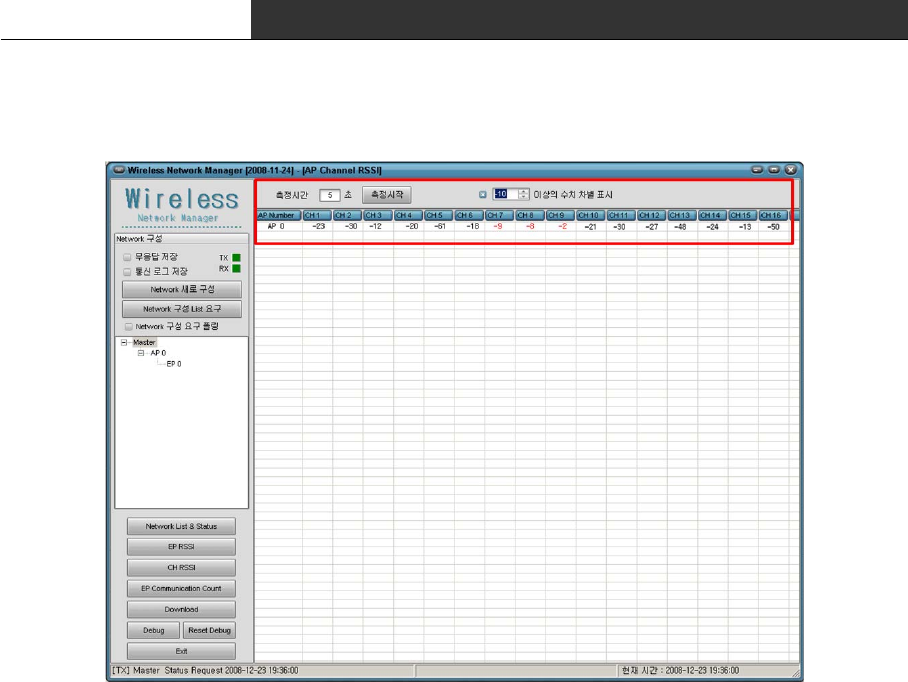
Task: Toggle the 이상의 수치 차별 표시 checkbox
Action: click(x=482, y=195)
